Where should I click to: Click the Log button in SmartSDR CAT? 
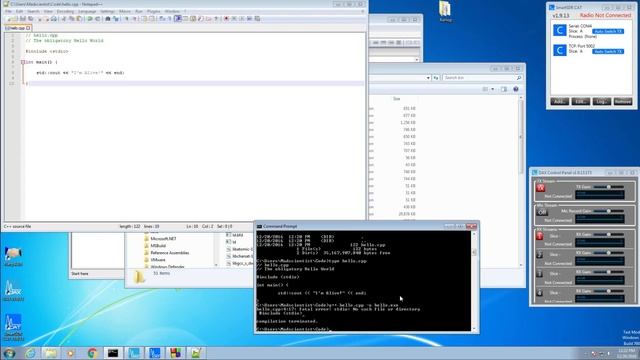pyautogui.click(x=602, y=102)
